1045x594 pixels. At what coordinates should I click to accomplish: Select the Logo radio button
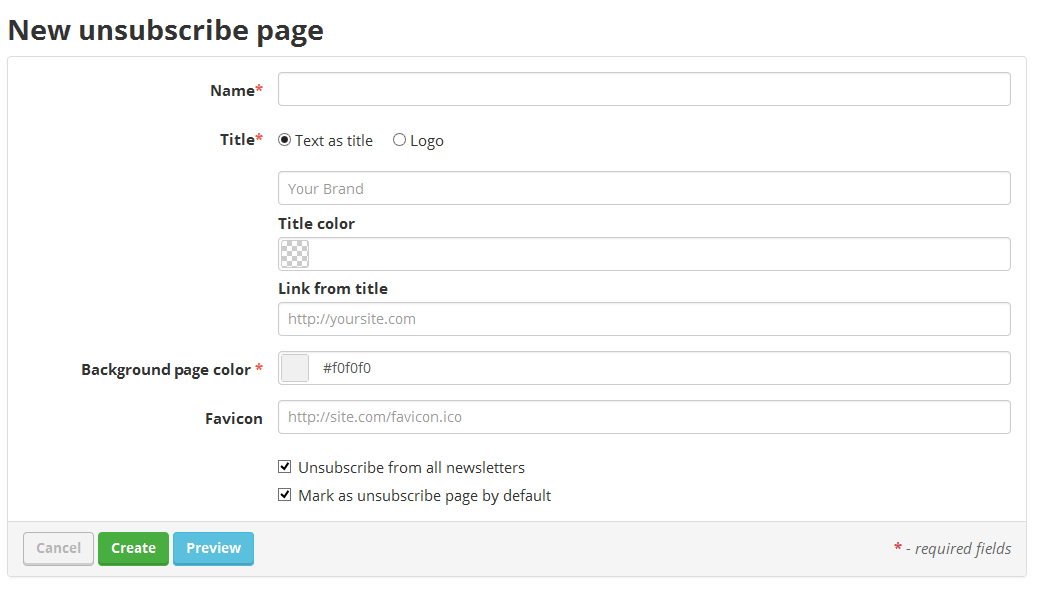point(399,140)
